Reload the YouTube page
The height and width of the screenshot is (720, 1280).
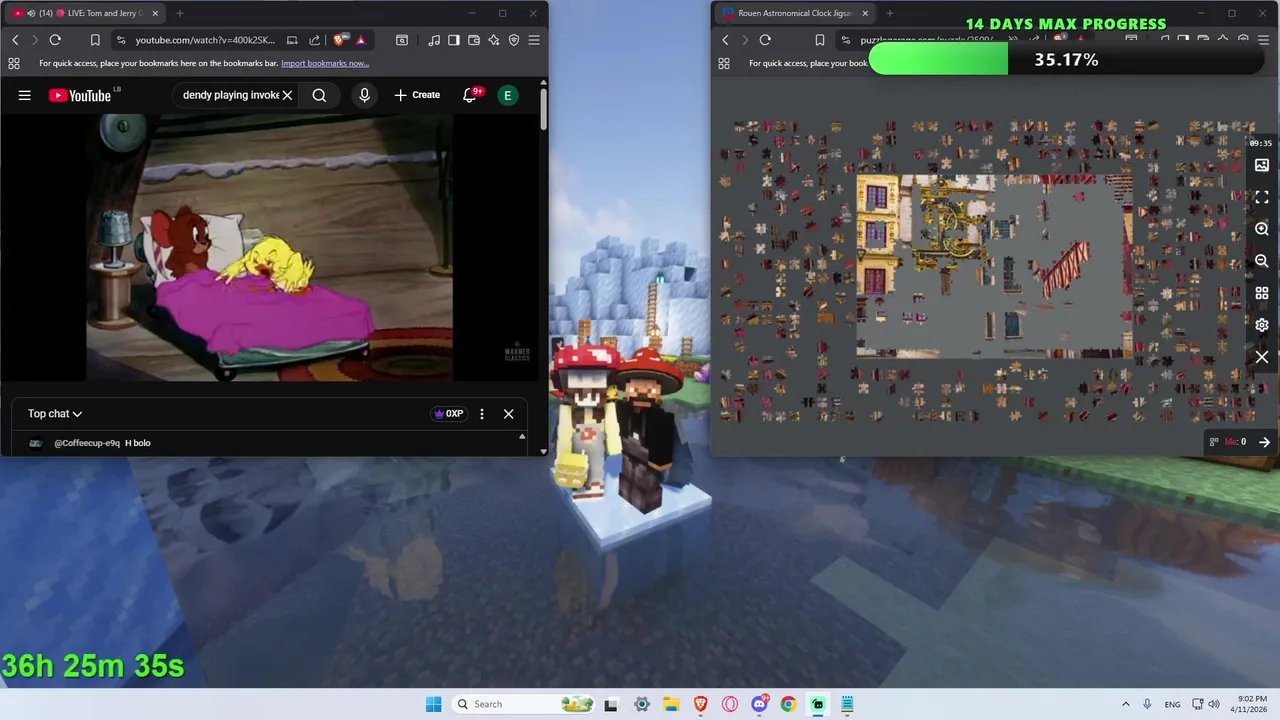55,40
